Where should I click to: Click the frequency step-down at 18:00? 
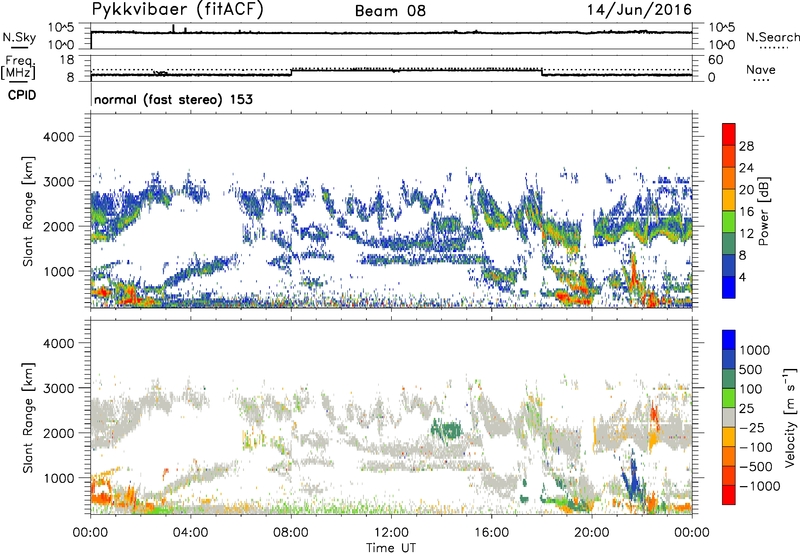pyautogui.click(x=542, y=72)
